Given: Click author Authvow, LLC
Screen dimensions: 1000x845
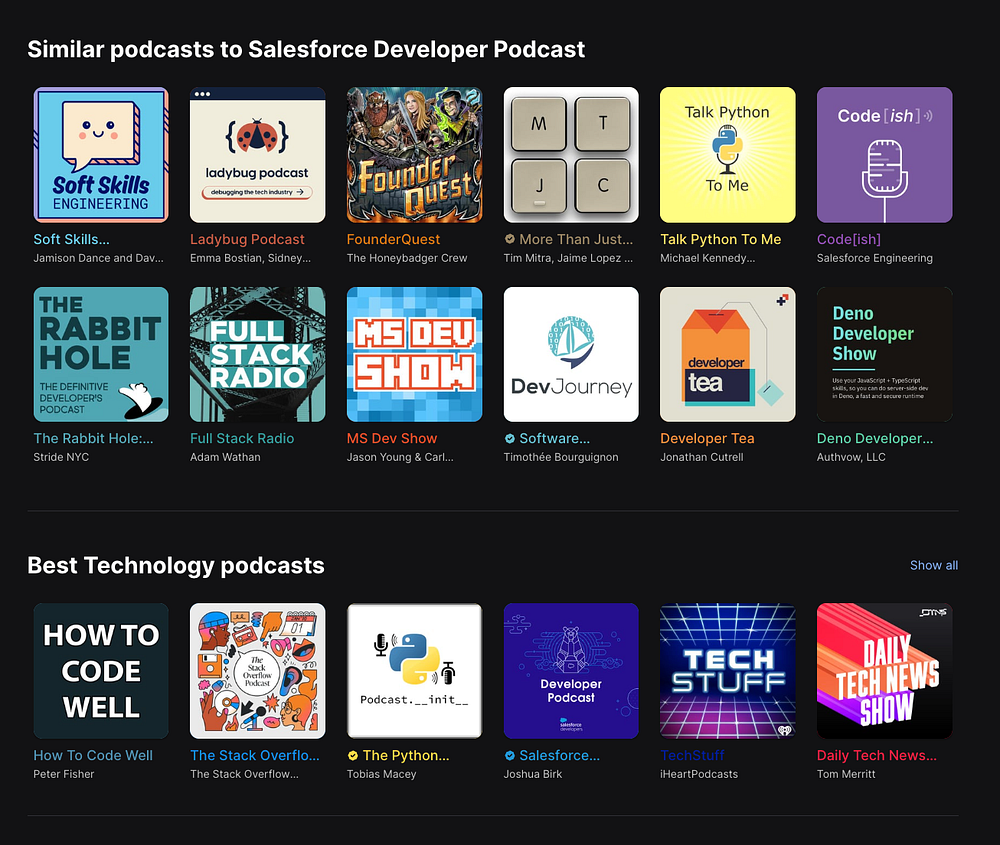Looking at the screenshot, I should [x=851, y=457].
